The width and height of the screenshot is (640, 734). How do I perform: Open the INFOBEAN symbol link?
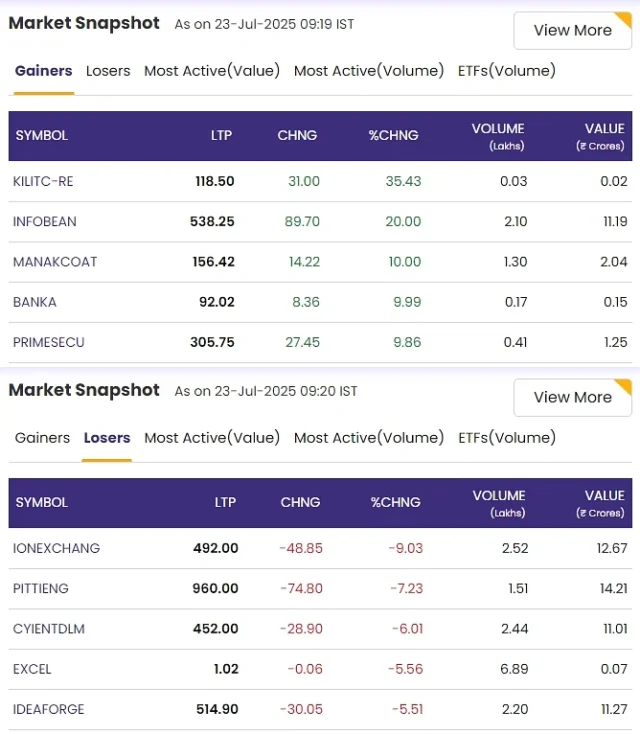point(44,221)
